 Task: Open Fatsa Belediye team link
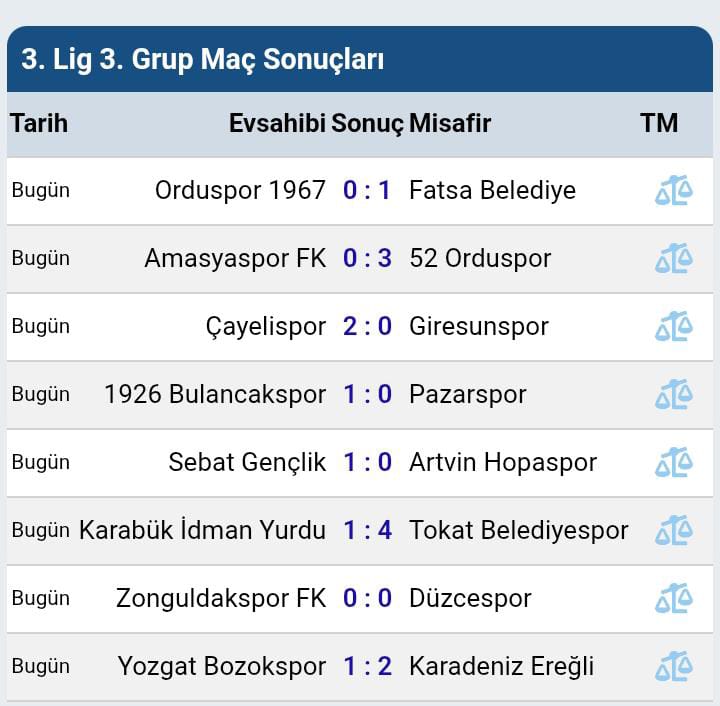(x=492, y=190)
